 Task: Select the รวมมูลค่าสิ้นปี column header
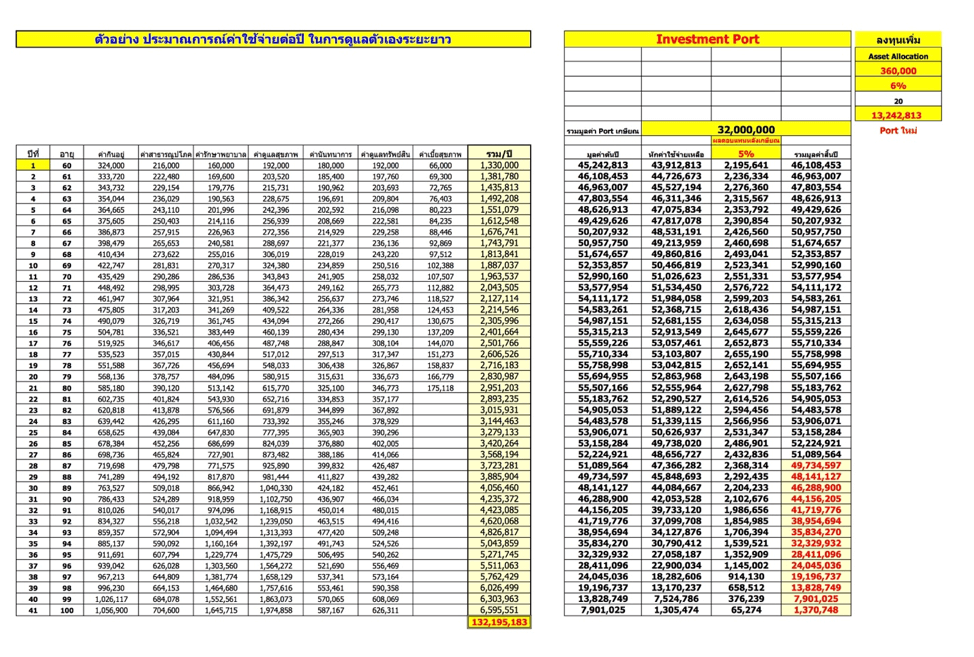(x=816, y=153)
